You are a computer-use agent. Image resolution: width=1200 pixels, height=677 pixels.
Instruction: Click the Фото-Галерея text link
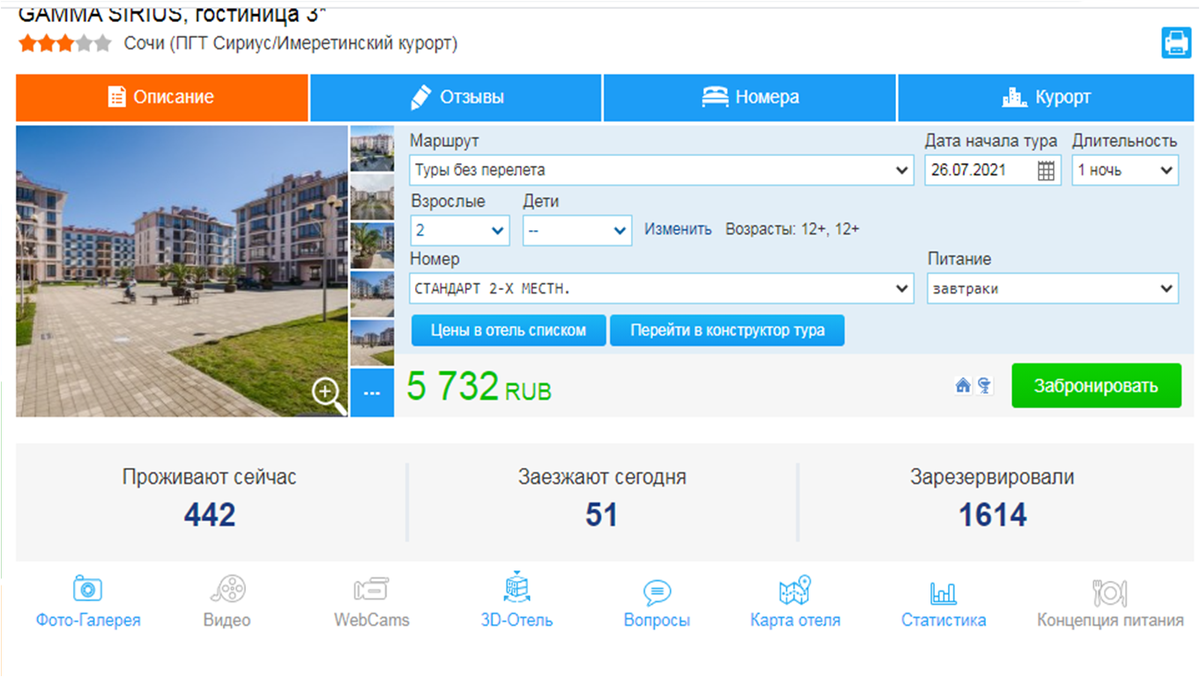[x=88, y=620]
